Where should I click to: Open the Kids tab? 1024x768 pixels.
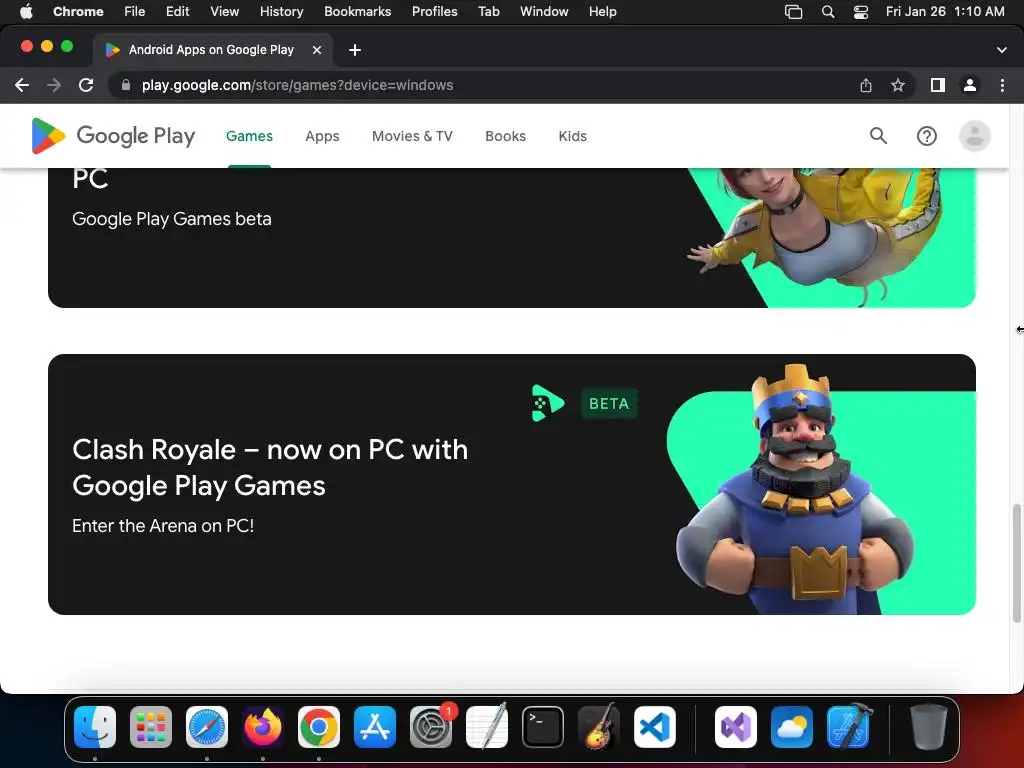coord(573,136)
